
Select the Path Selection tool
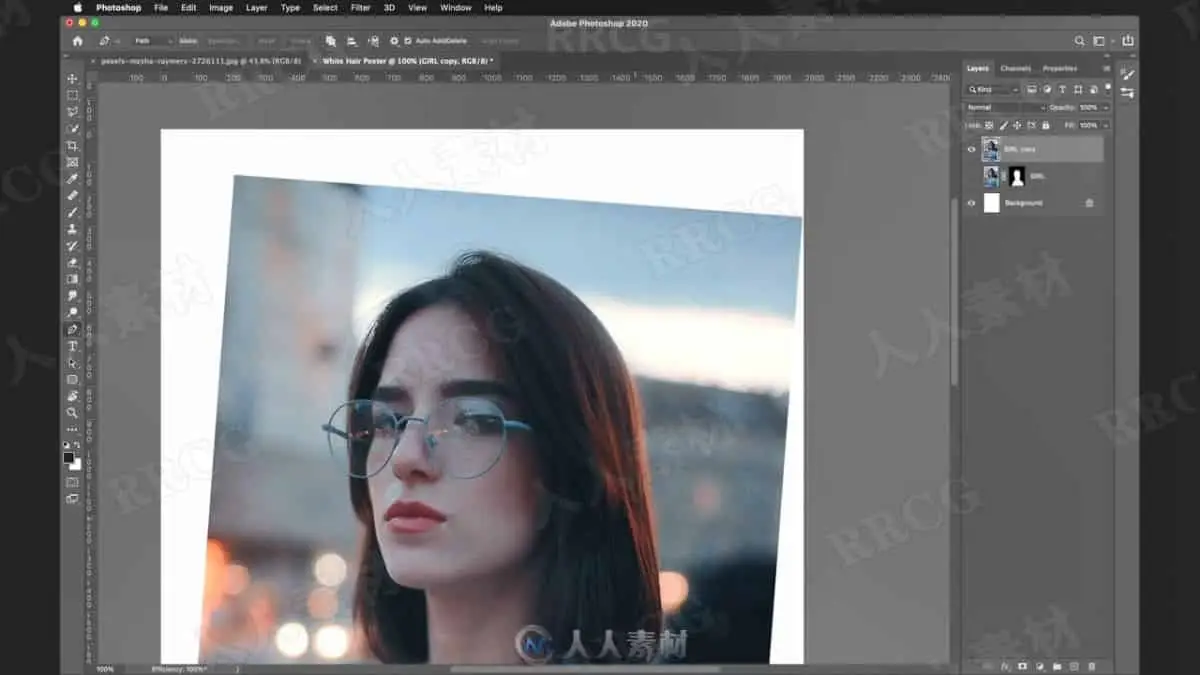[72, 363]
